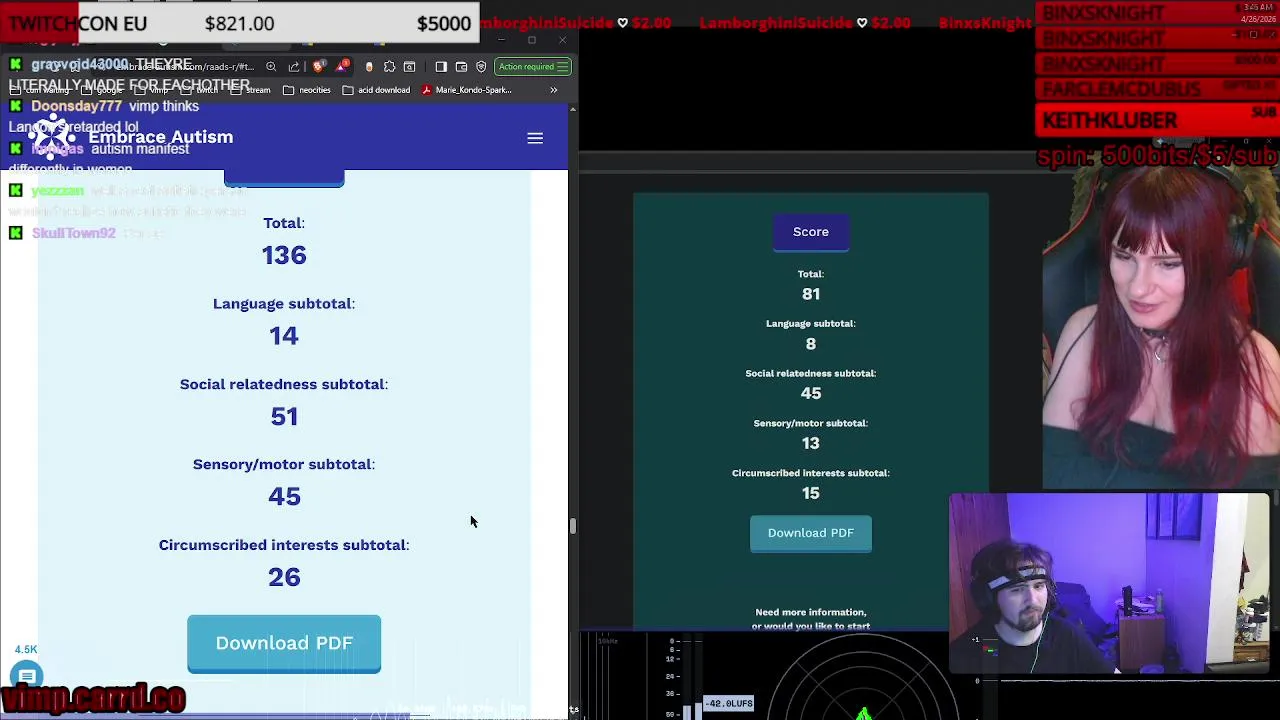Viewport: 1280px width, 720px height.
Task: Open the VPN shield icon in toolbar
Action: tap(481, 67)
